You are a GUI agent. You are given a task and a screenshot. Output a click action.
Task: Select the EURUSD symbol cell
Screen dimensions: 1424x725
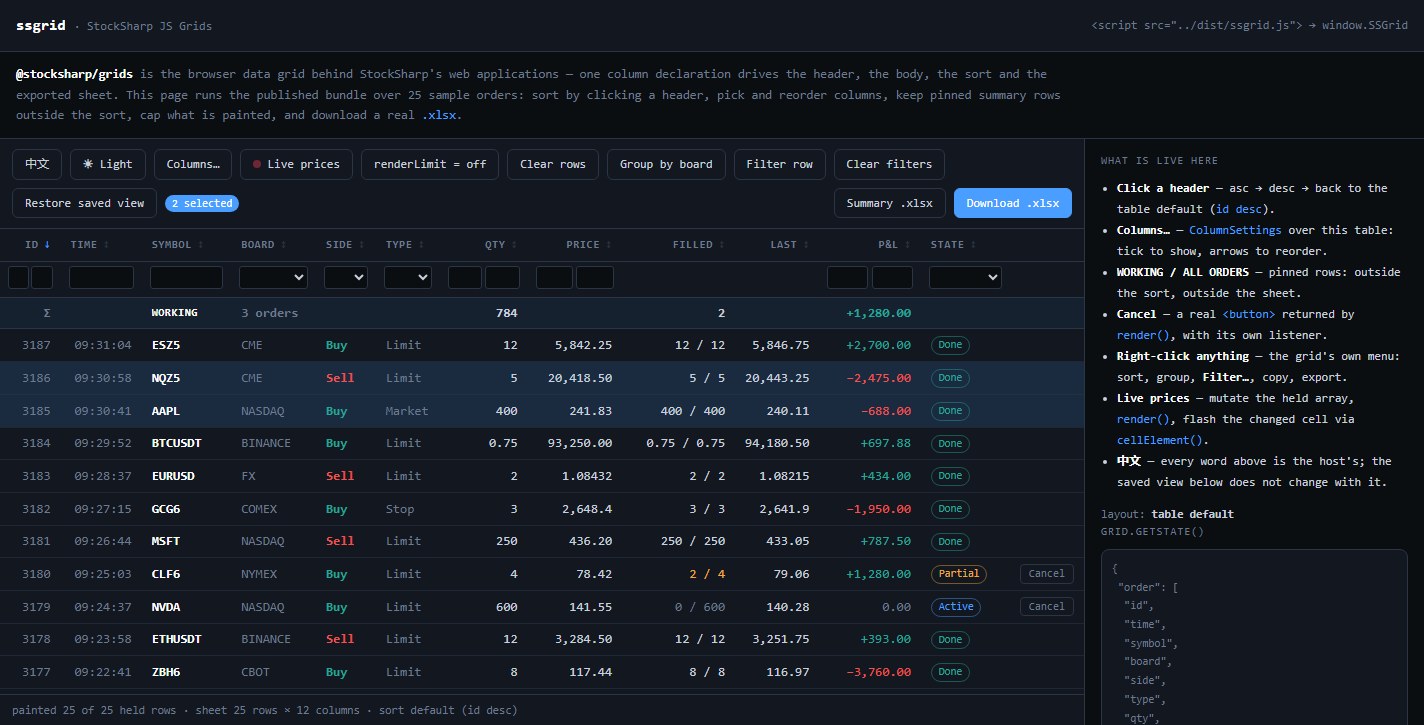coord(173,476)
